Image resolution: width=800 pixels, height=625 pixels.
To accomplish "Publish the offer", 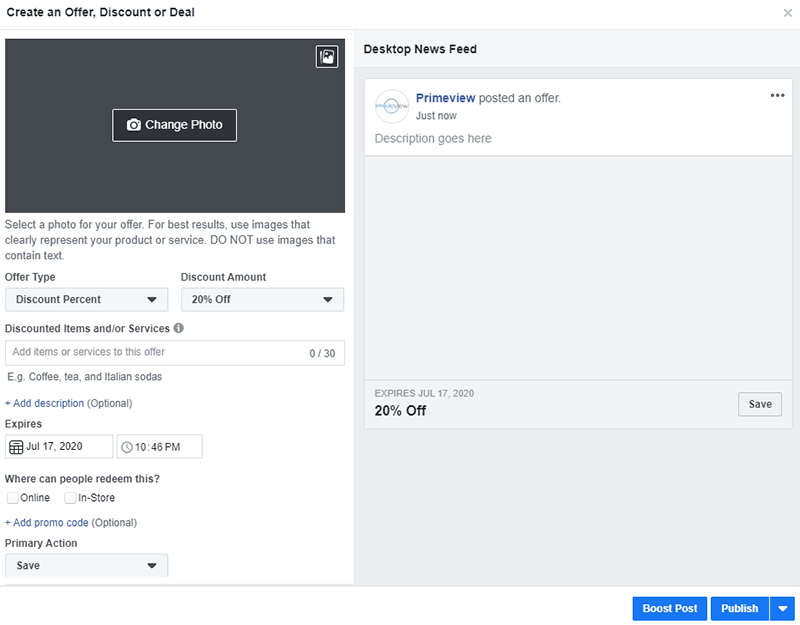I will tap(739, 608).
